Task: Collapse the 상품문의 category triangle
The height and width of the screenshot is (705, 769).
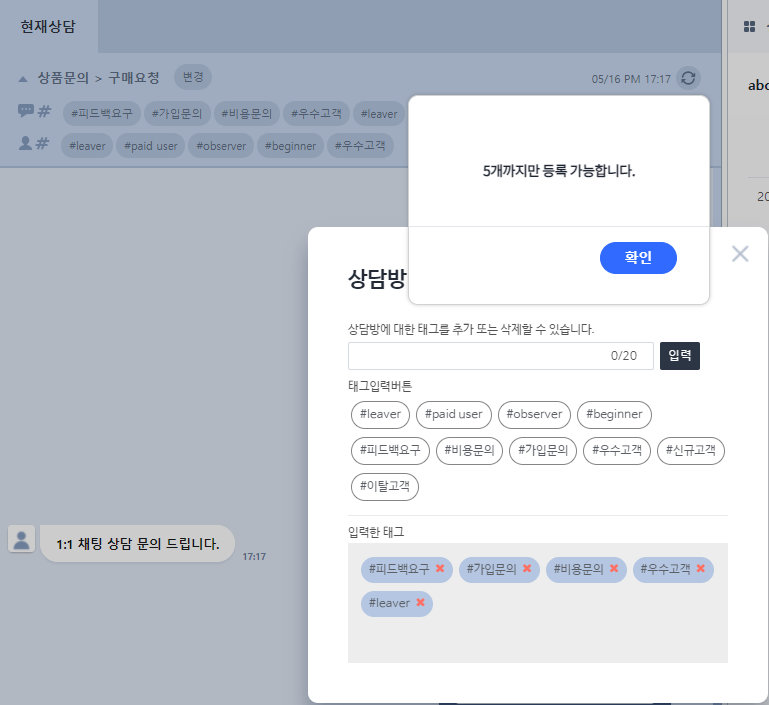Action: [x=23, y=78]
